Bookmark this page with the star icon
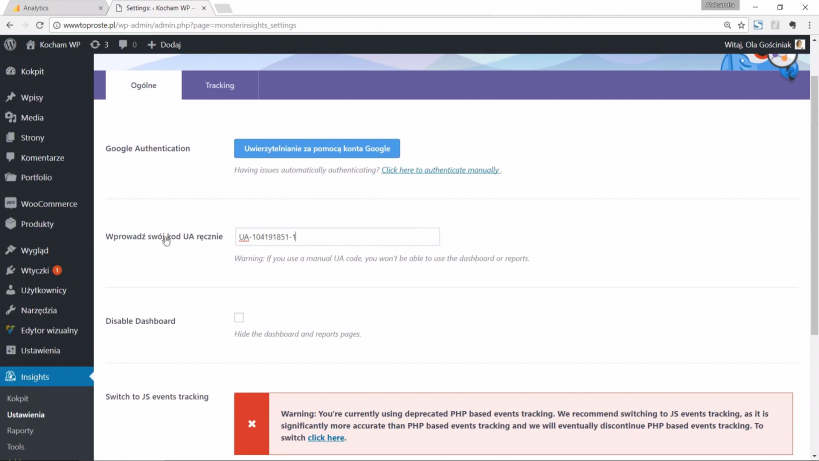The width and height of the screenshot is (819, 461). coord(741,25)
